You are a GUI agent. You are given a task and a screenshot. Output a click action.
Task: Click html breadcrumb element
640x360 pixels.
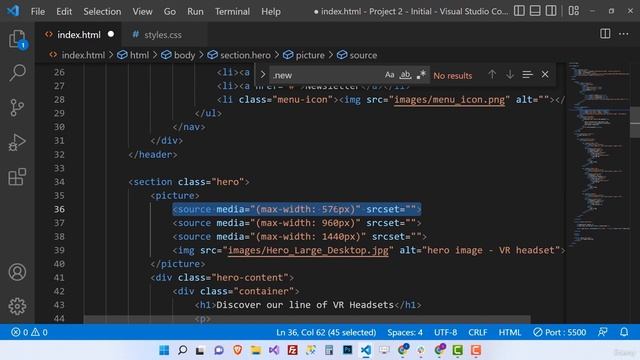coord(139,55)
